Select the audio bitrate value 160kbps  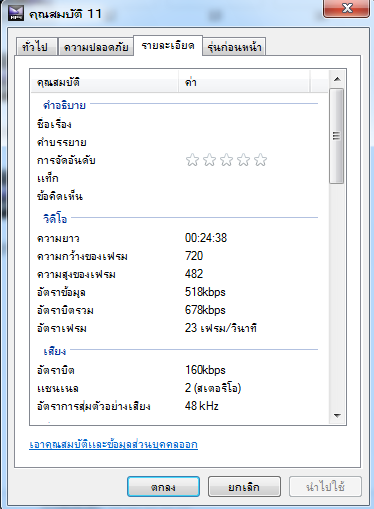click(205, 370)
